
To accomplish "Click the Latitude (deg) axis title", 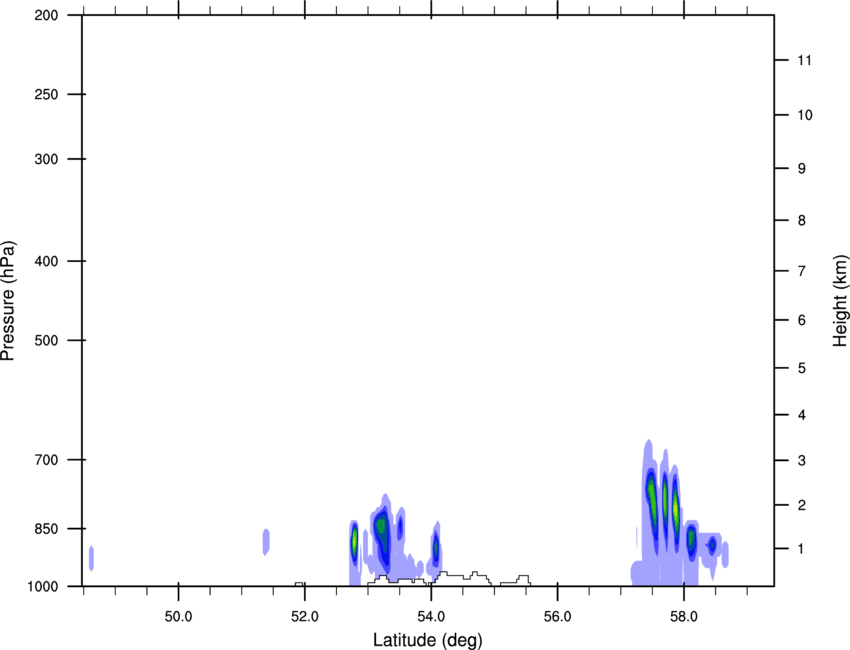I will [427, 640].
